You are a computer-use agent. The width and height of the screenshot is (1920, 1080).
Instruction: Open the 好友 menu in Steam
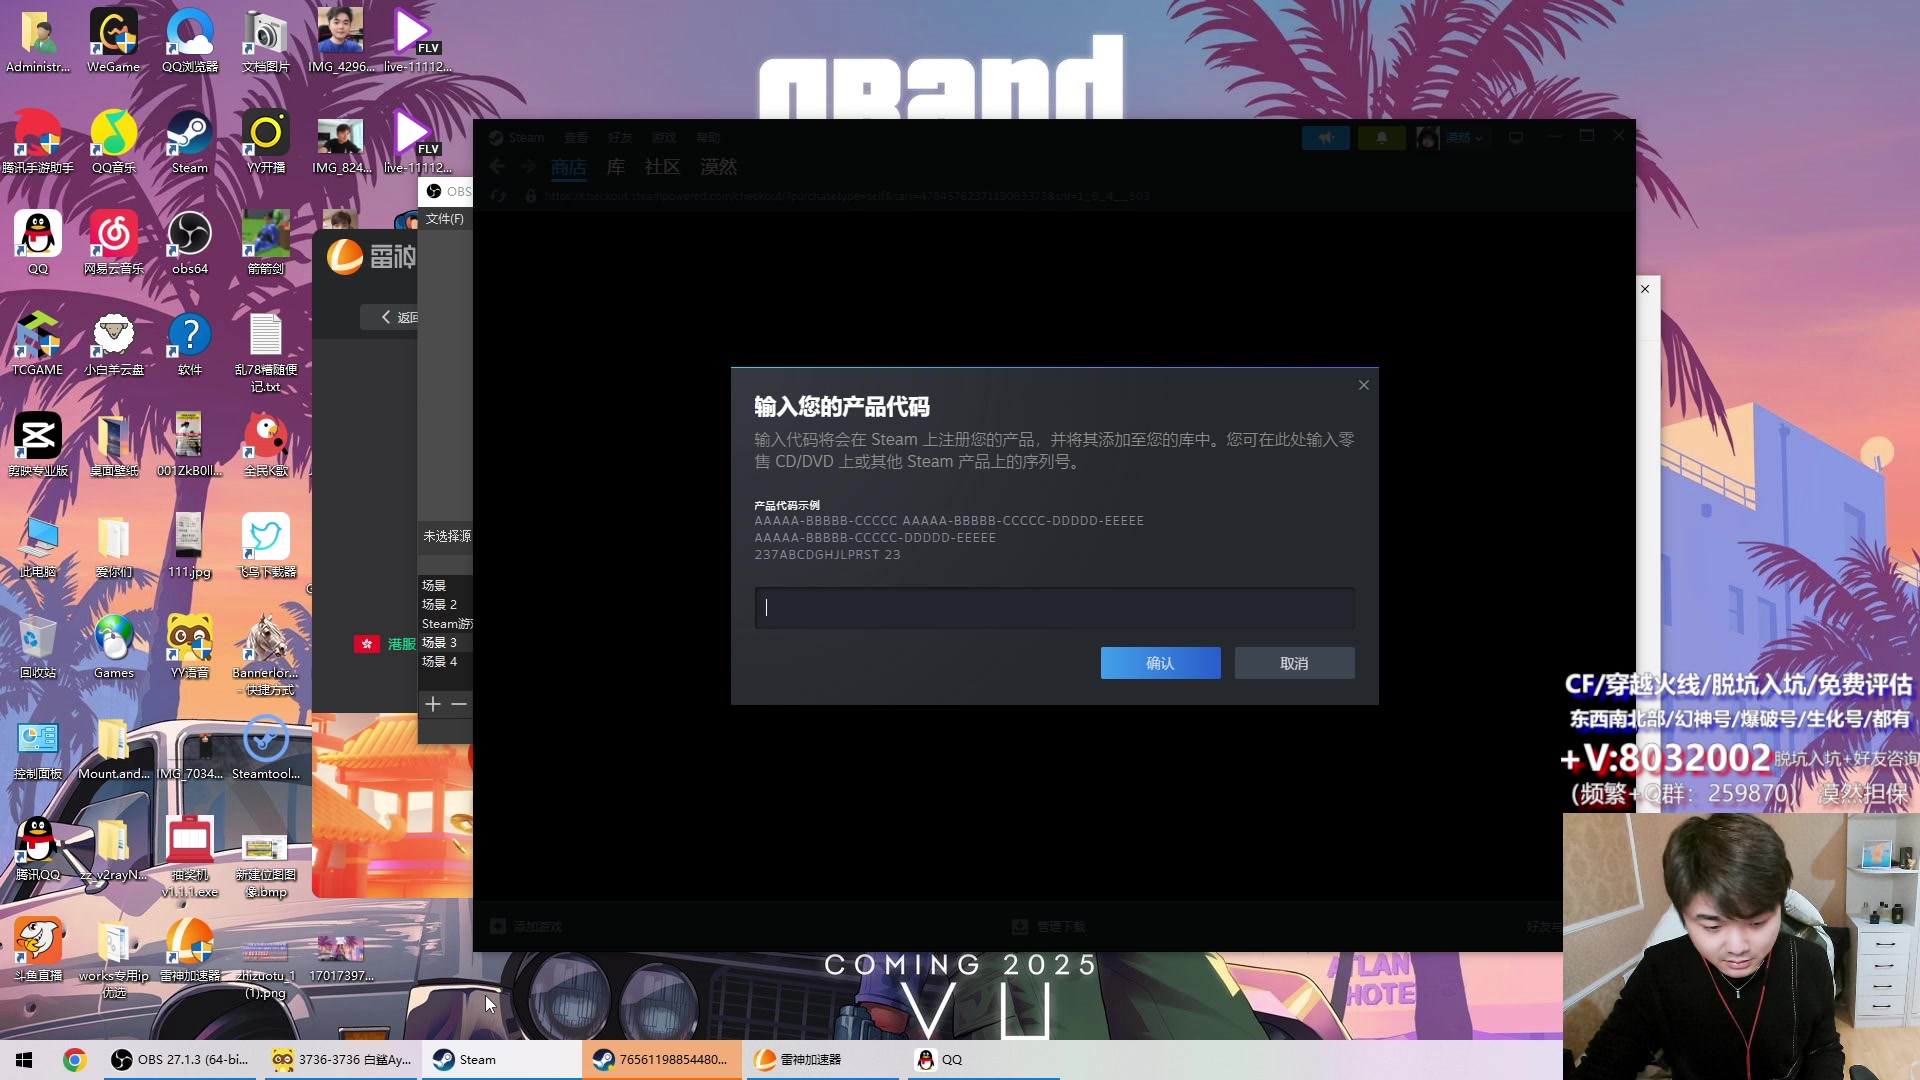click(620, 138)
